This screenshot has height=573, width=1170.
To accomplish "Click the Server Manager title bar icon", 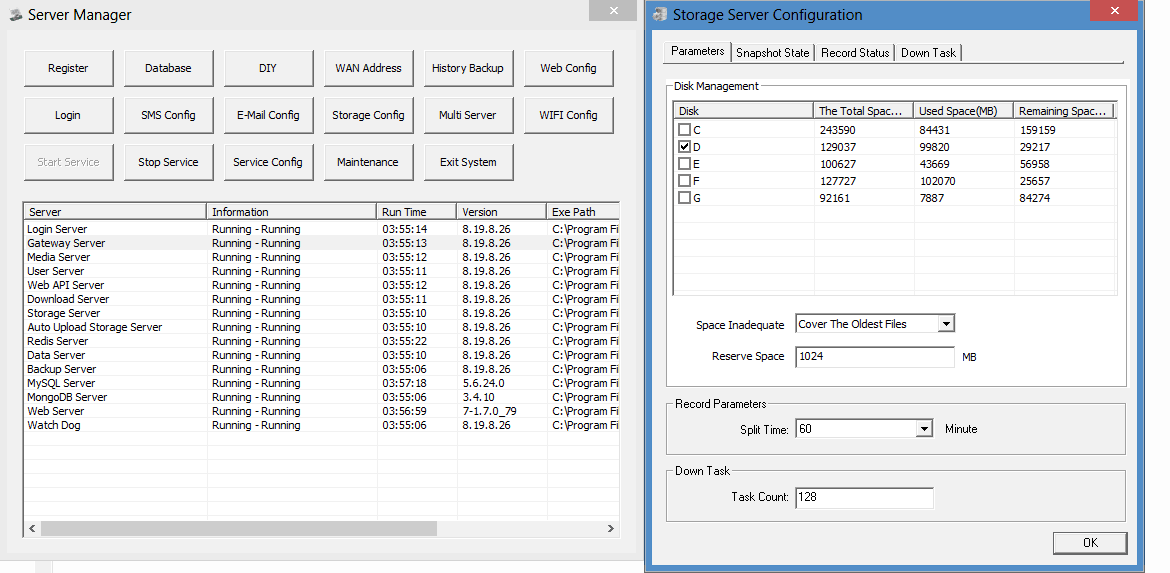I will [16, 14].
